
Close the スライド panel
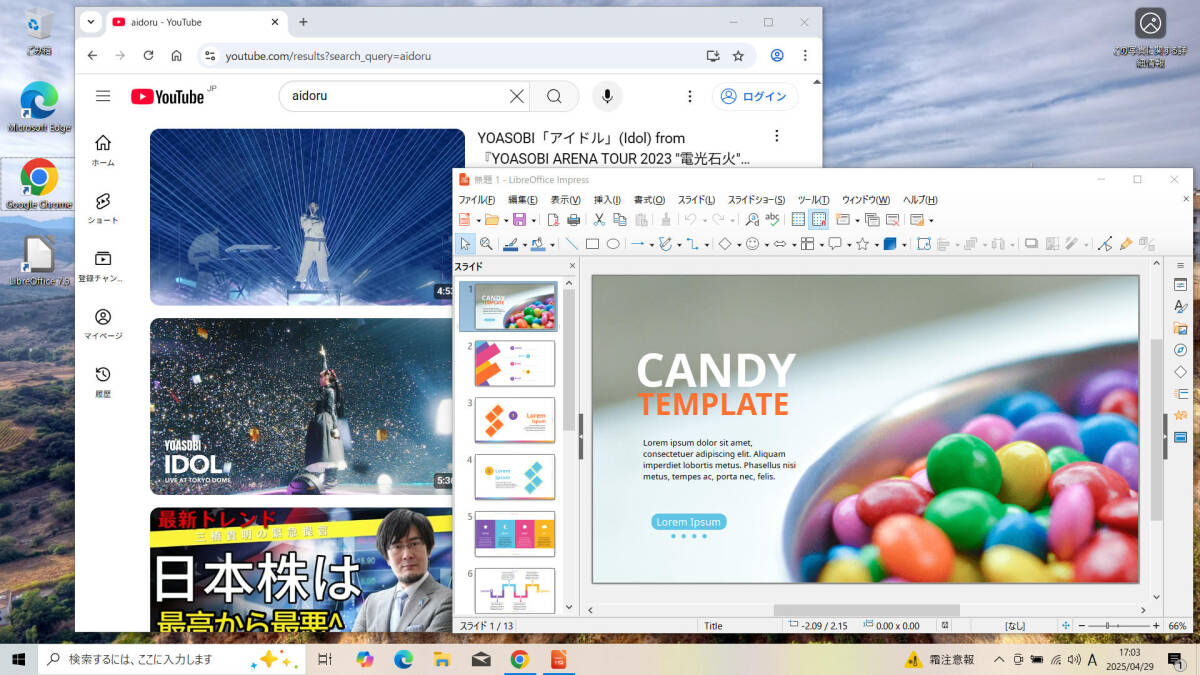pos(572,266)
